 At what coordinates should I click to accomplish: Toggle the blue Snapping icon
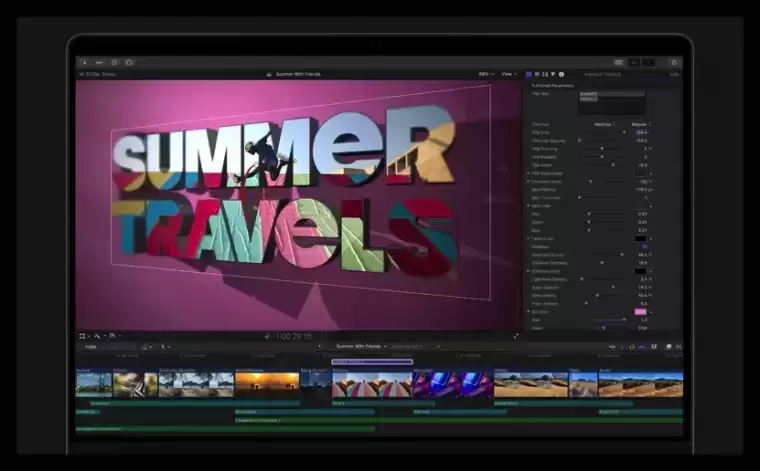642,347
